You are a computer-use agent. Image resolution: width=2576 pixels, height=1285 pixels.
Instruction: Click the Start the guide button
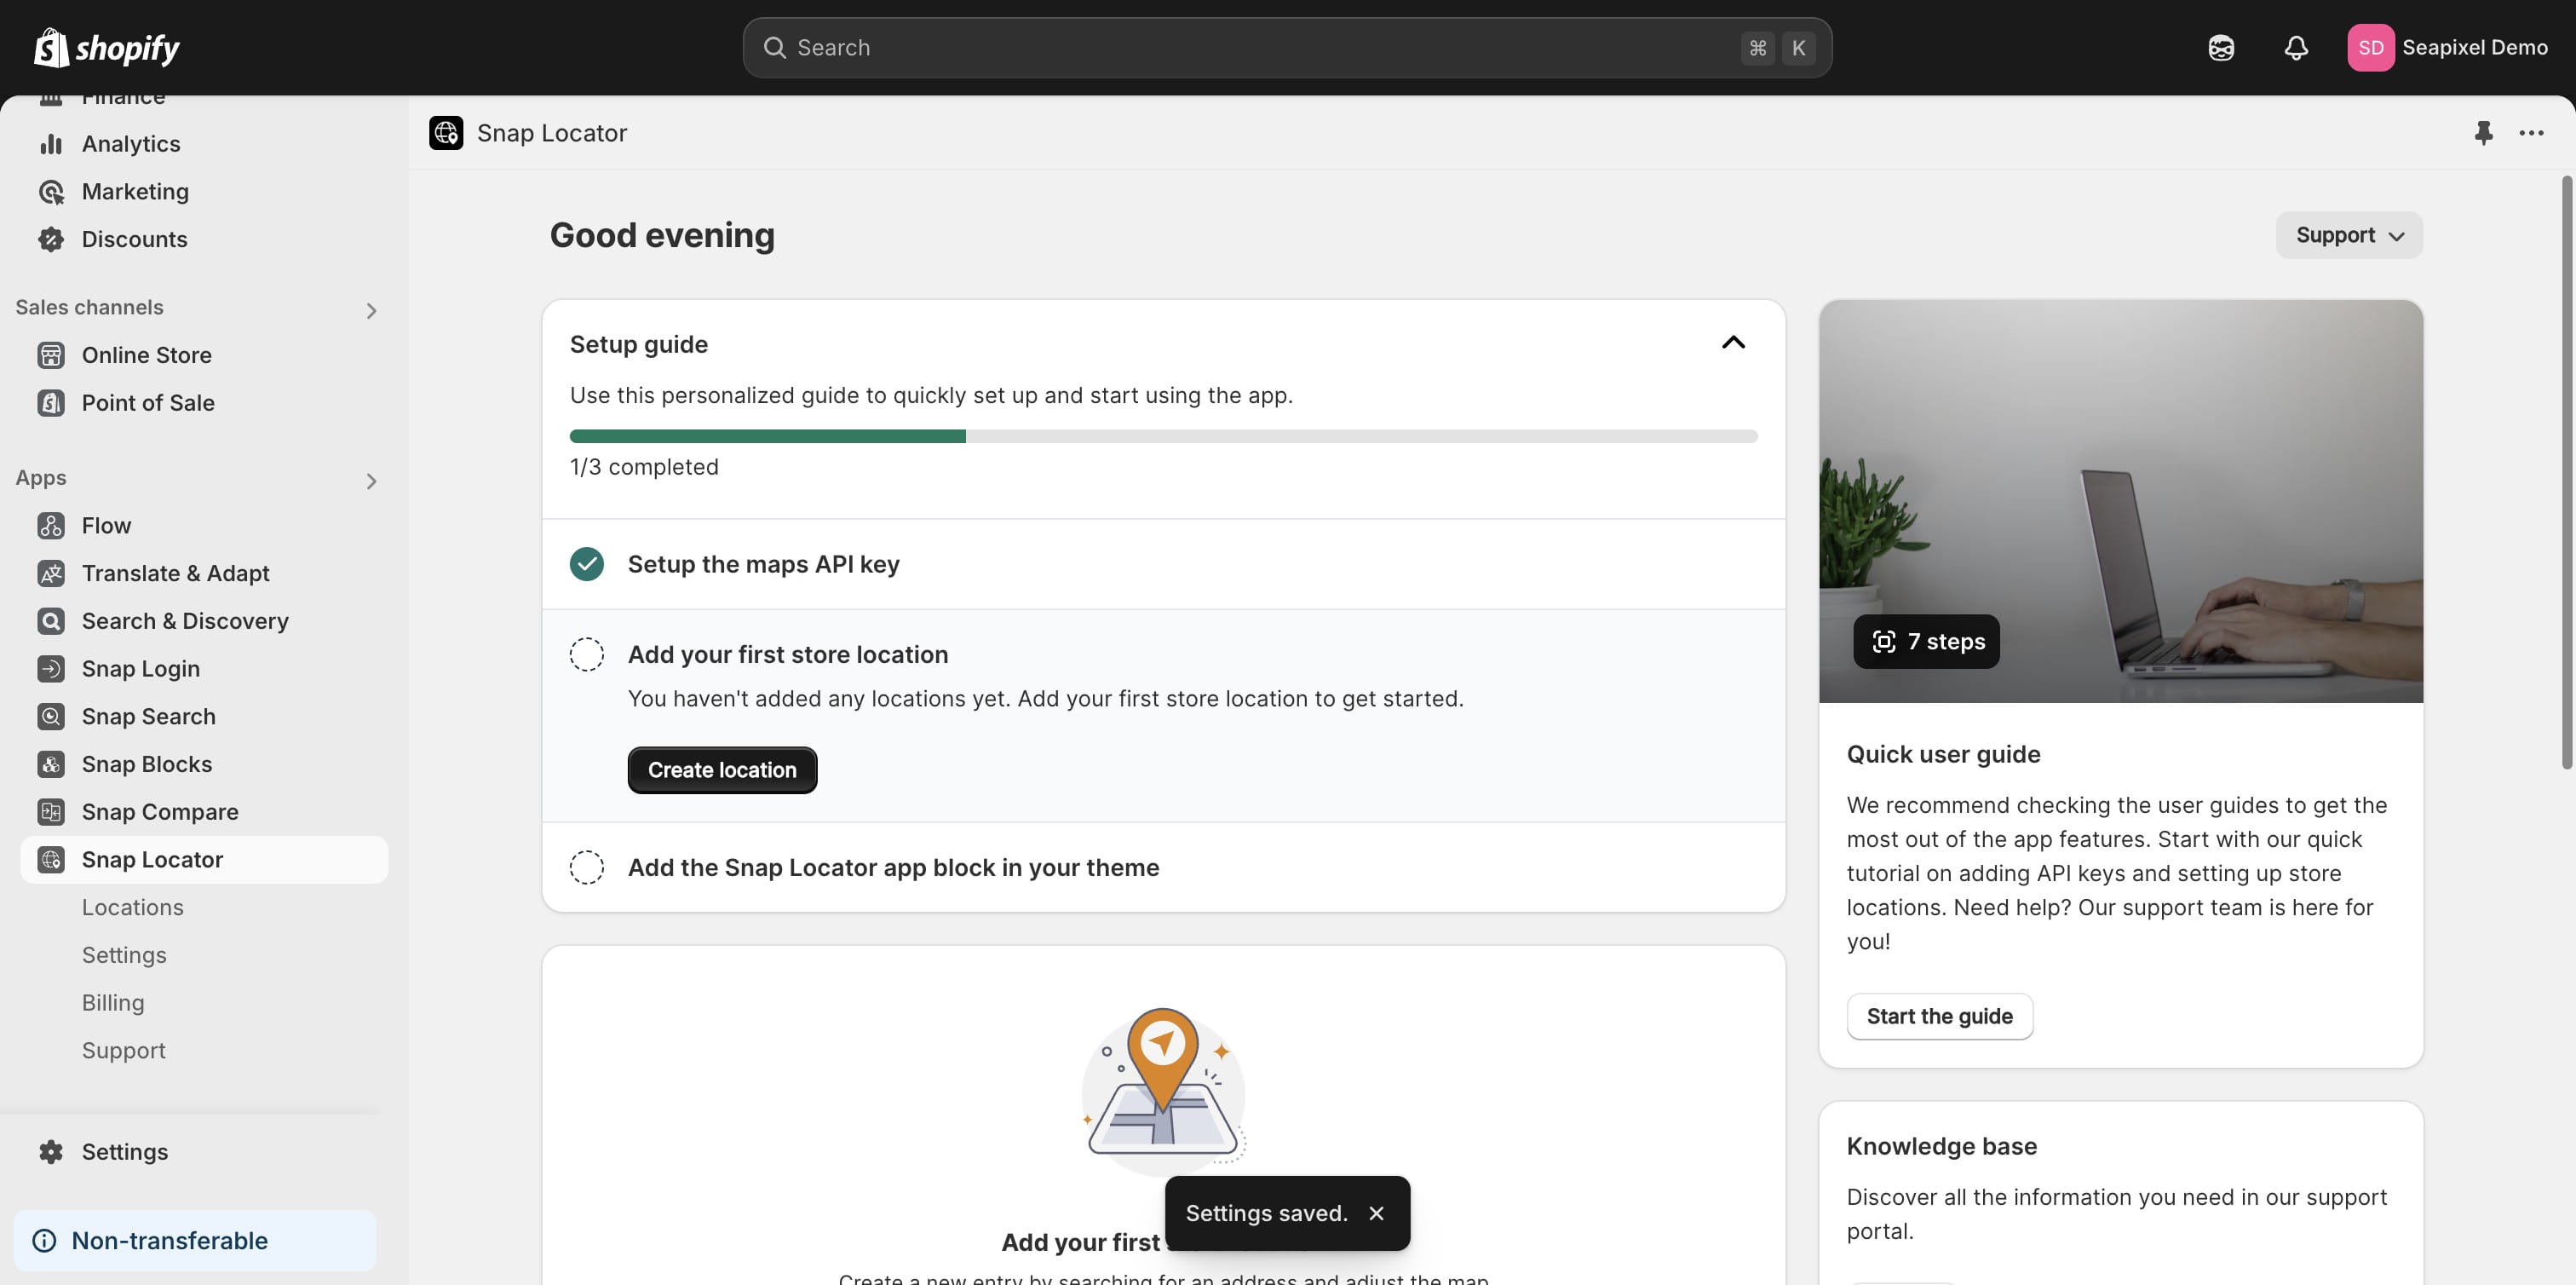point(1939,1016)
